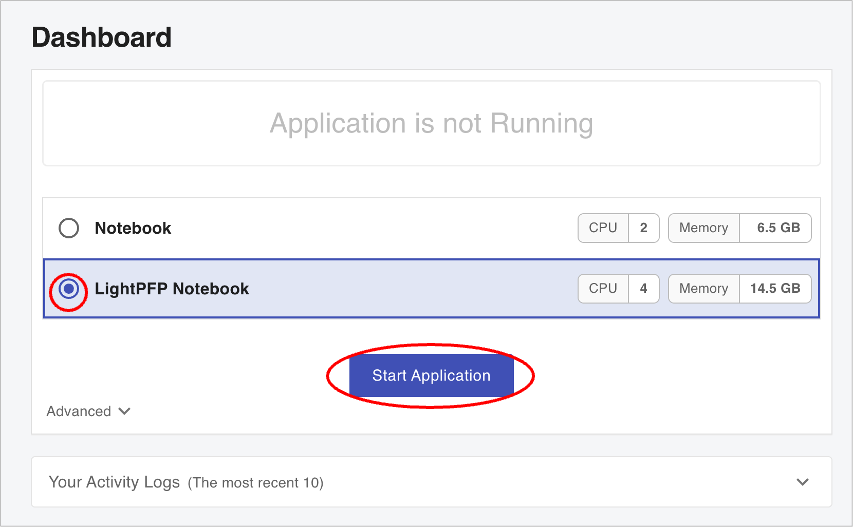Expand Your Activity Logs using the chevron
This screenshot has width=853, height=527.
[x=802, y=482]
